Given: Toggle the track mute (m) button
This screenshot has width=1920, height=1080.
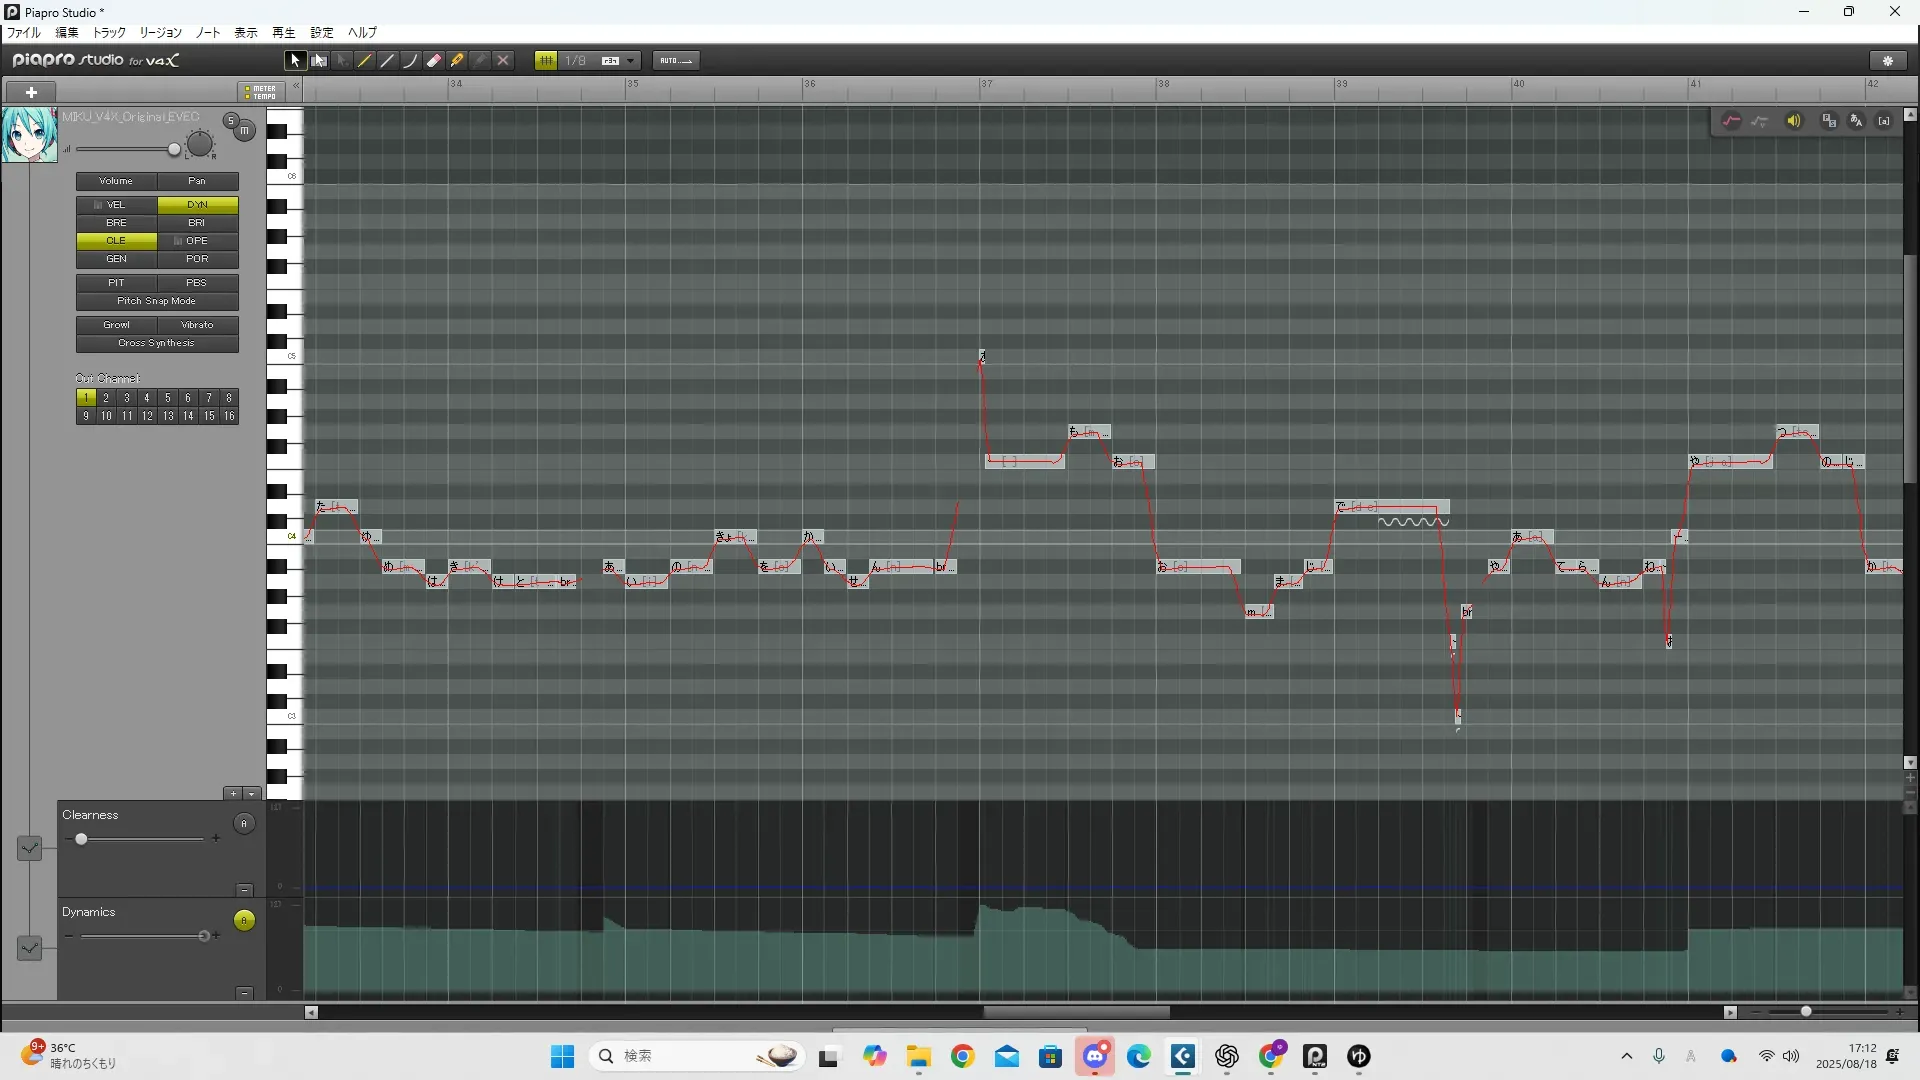Looking at the screenshot, I should pos(244,131).
